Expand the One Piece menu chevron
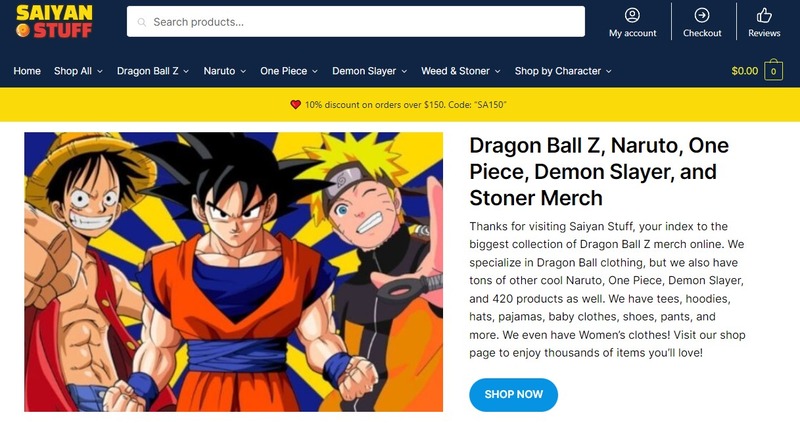The height and width of the screenshot is (423, 800). 315,71
